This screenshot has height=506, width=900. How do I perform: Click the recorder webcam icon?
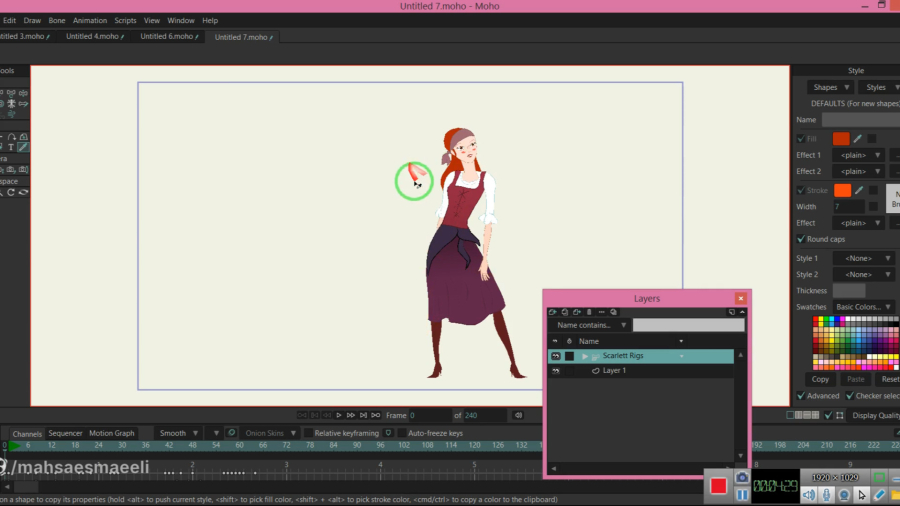pos(844,495)
